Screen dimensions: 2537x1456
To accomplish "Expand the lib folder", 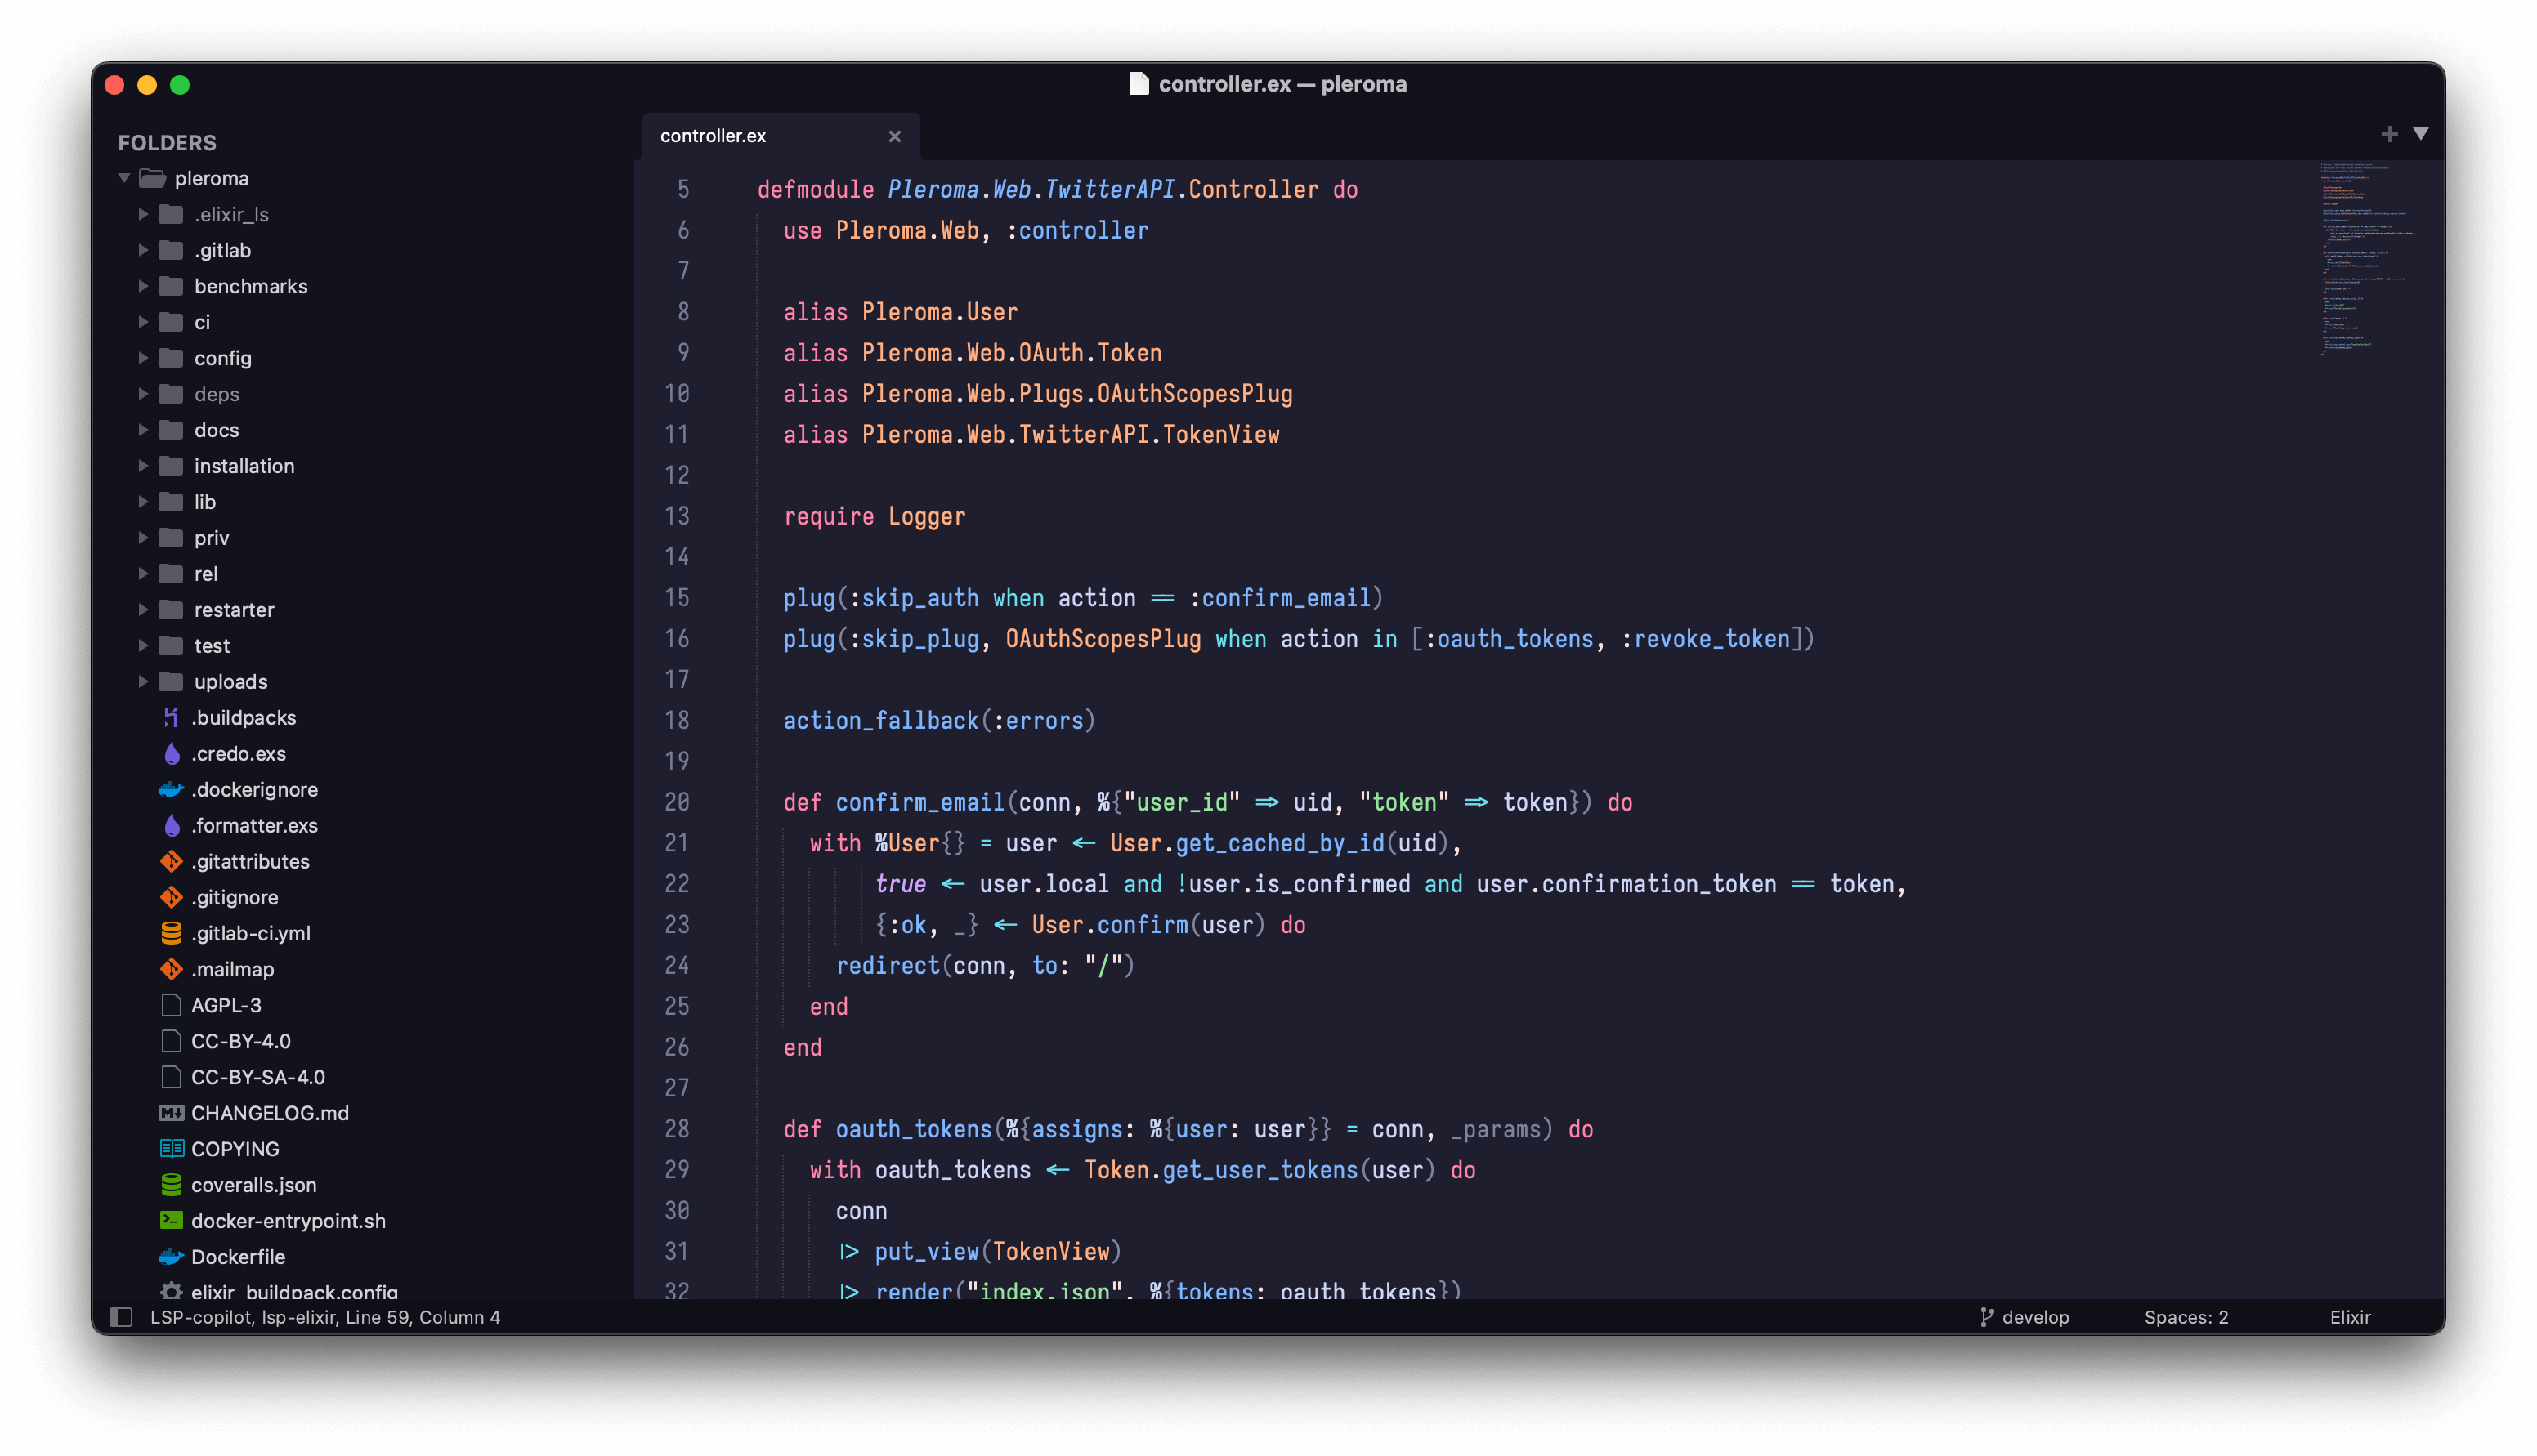I will click(x=143, y=502).
